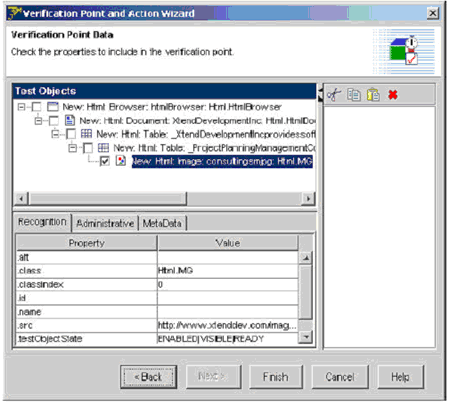Click the .src property cell
This screenshot has width=450, height=408.
(x=87, y=325)
